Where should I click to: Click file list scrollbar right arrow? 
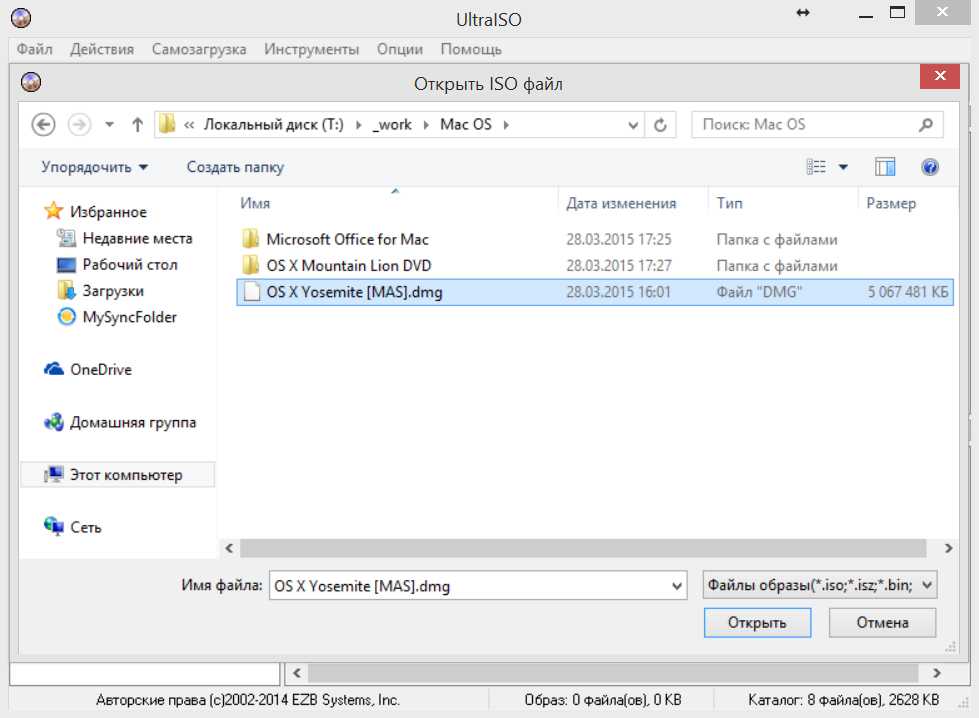pyautogui.click(x=948, y=548)
